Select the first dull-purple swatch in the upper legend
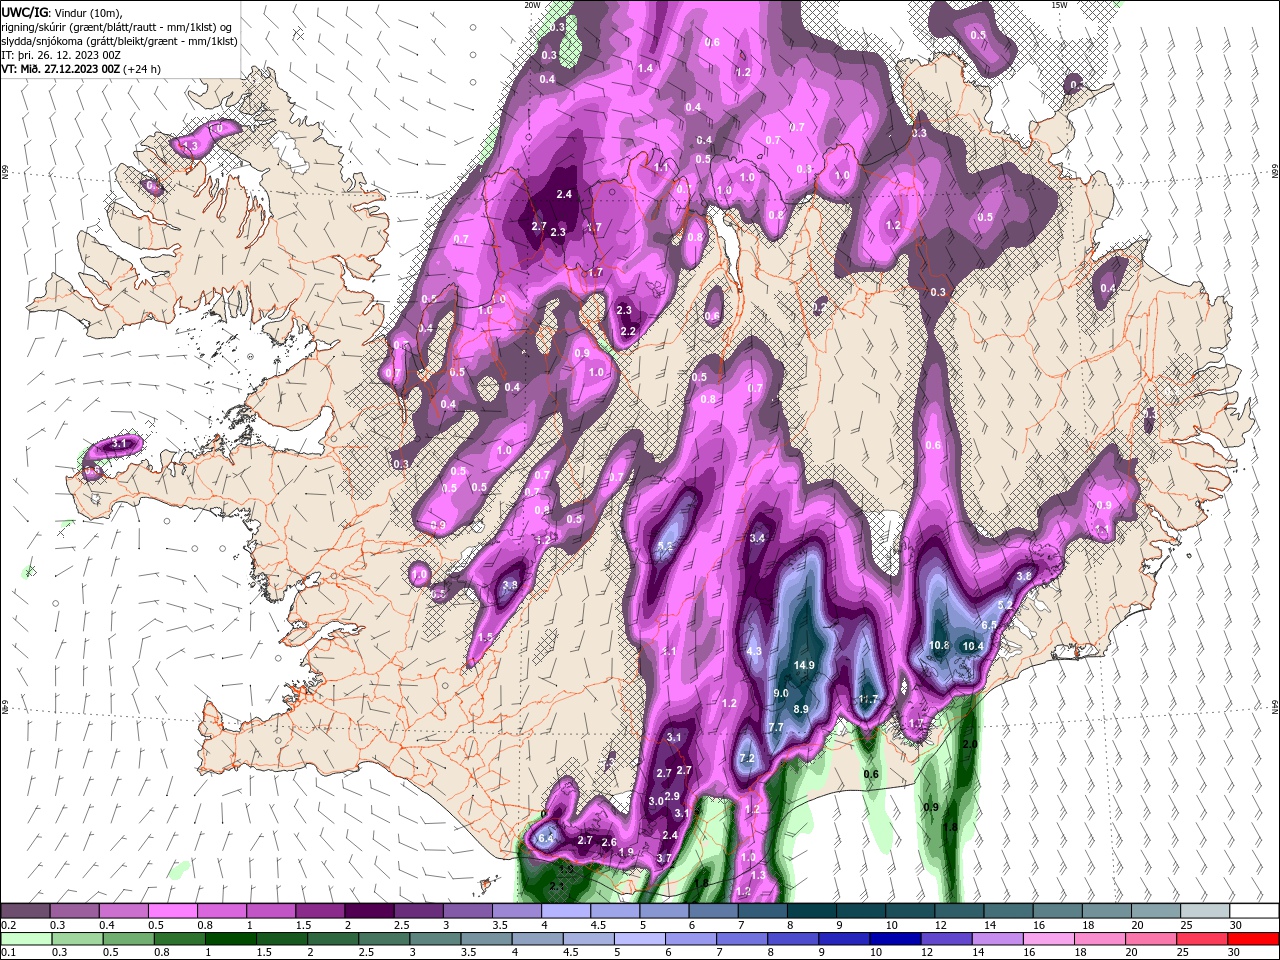The width and height of the screenshot is (1280, 960). 25,911
